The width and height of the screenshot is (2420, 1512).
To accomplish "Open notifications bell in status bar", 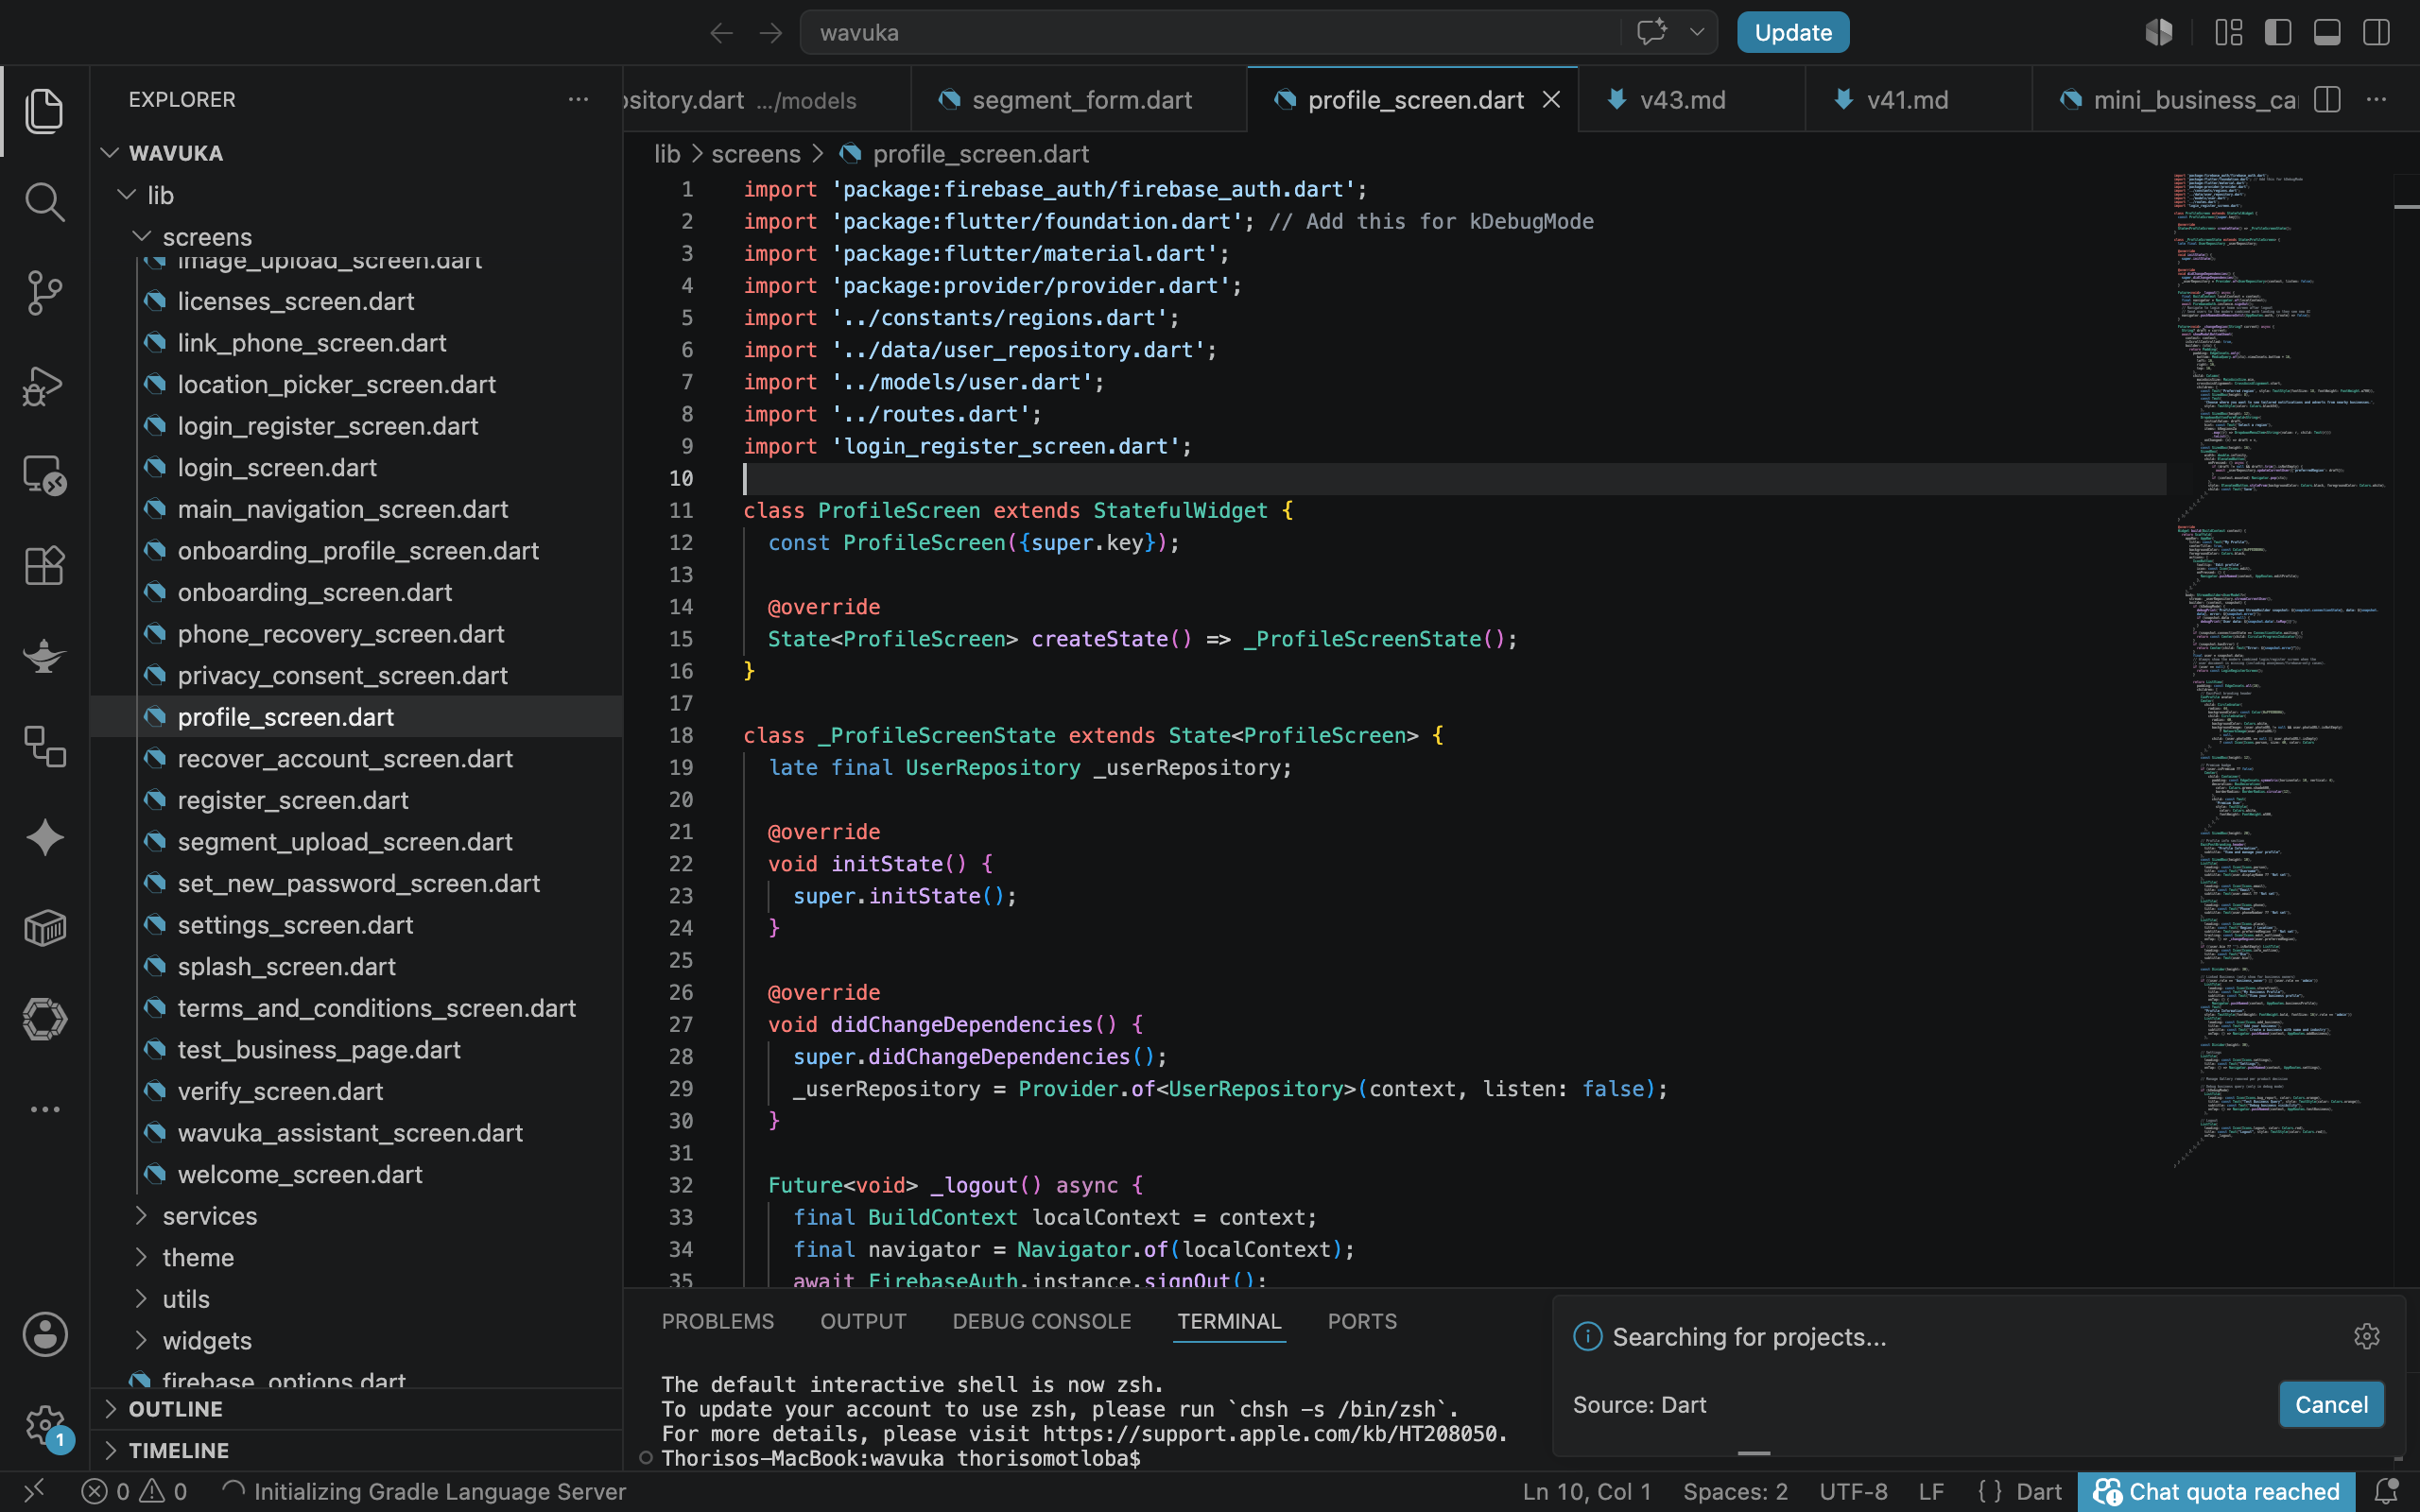I will click(2387, 1491).
